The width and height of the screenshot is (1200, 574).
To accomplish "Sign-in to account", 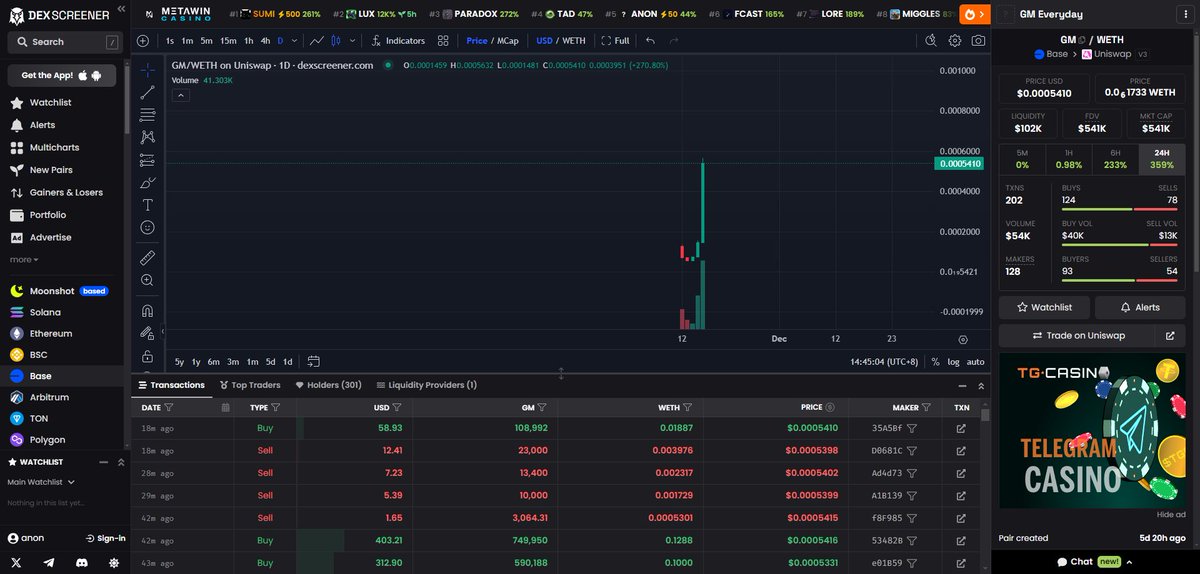I will click(105, 538).
